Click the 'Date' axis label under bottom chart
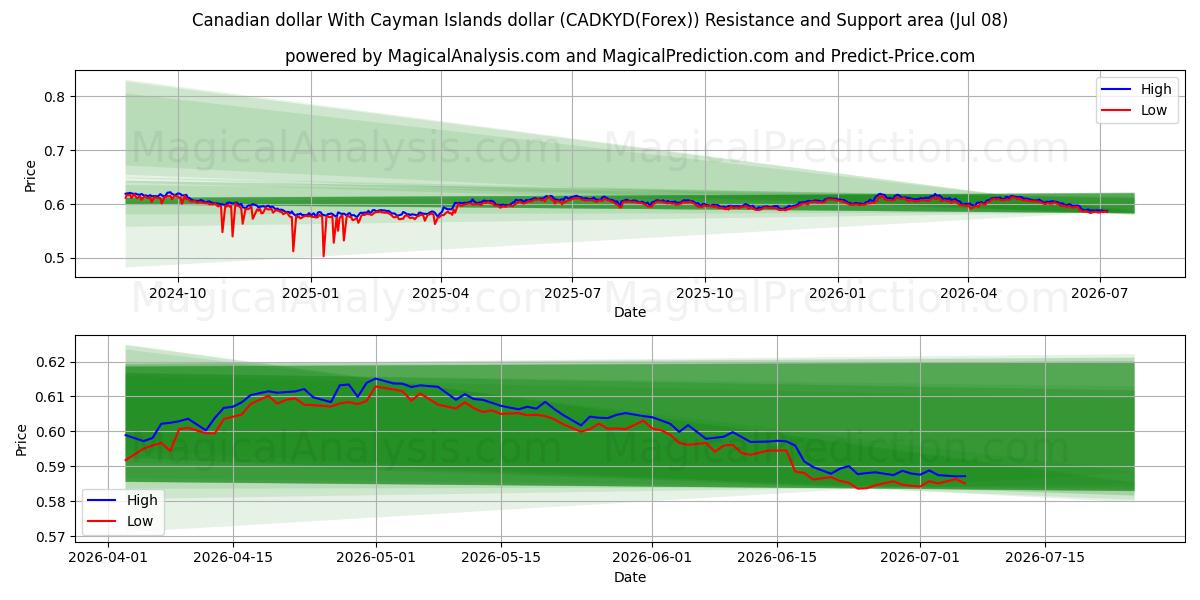1200x600 pixels. tap(630, 577)
